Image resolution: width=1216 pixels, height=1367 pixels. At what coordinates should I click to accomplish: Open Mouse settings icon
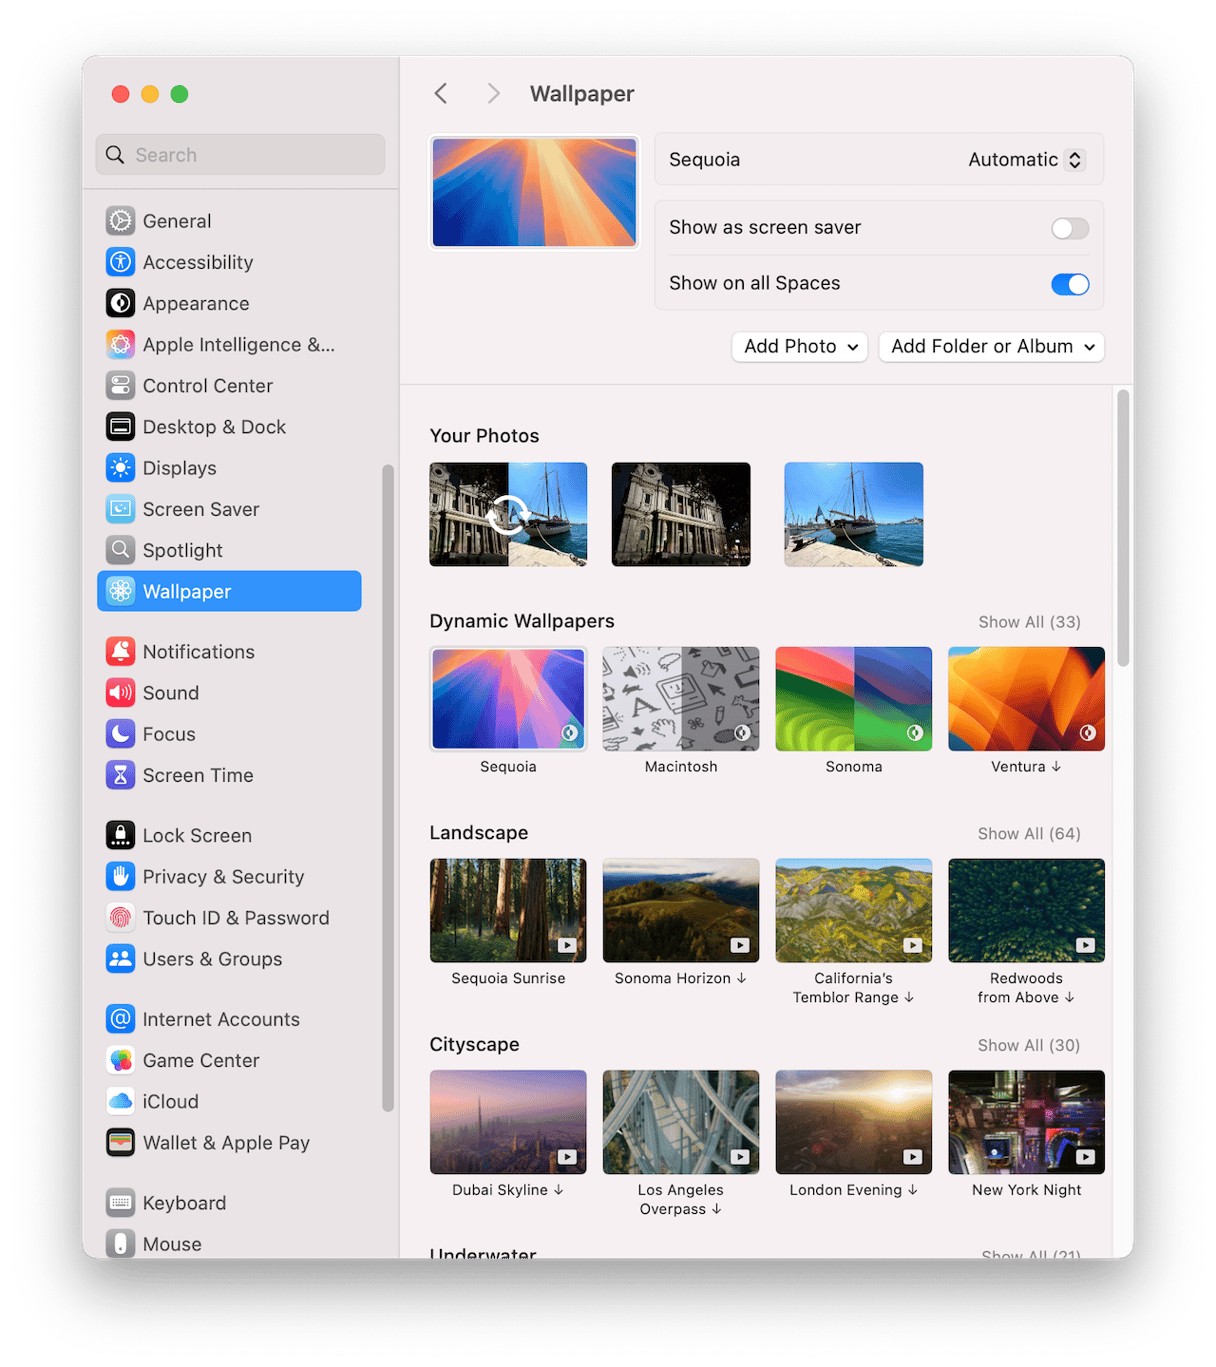120,1244
